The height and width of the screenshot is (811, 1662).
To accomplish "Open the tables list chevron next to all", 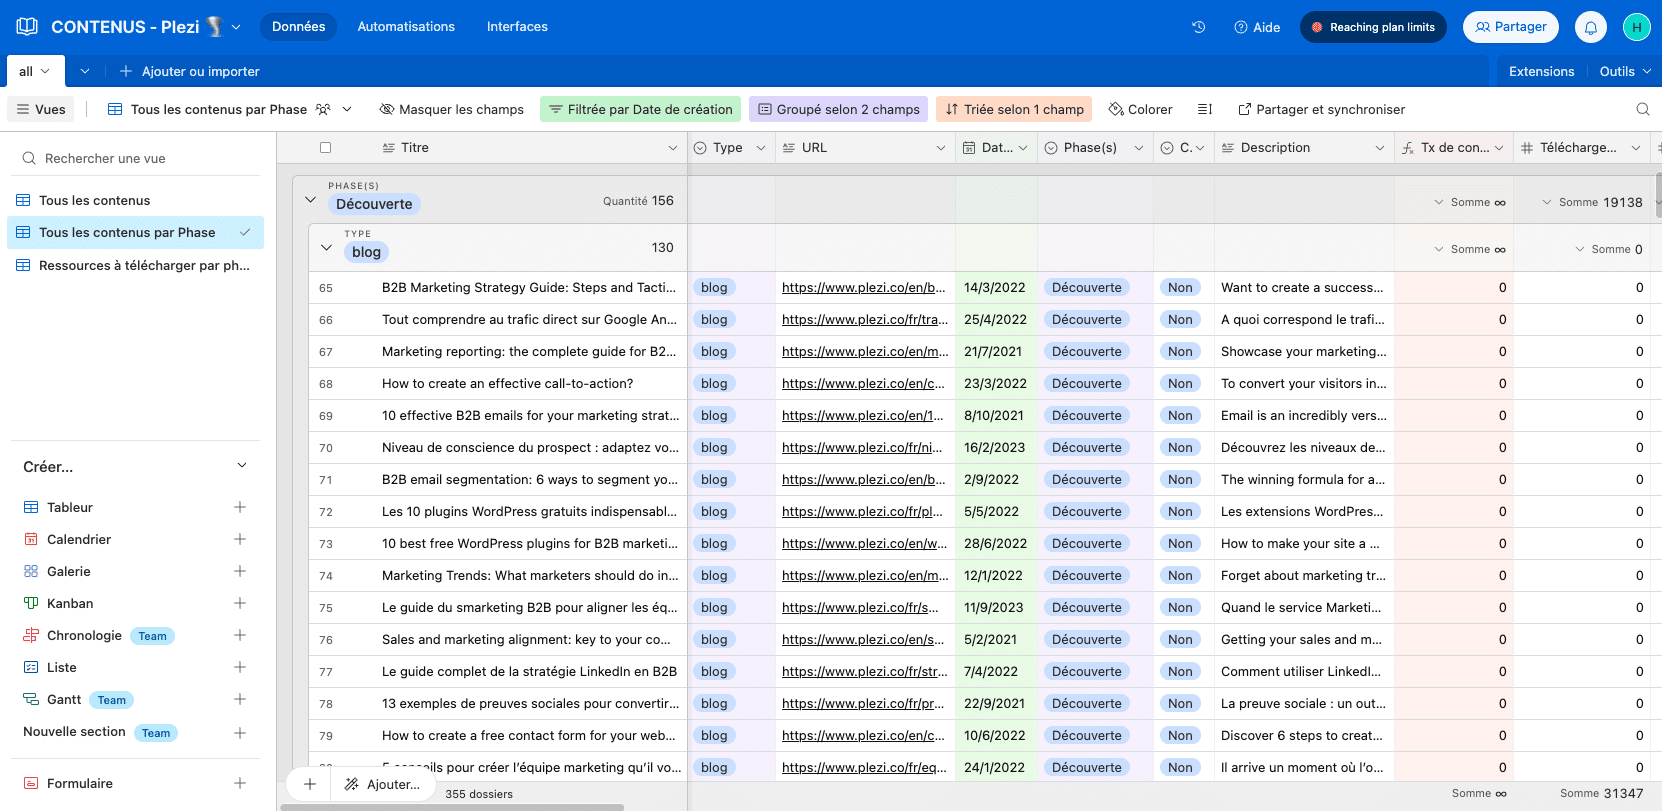I will (85, 71).
